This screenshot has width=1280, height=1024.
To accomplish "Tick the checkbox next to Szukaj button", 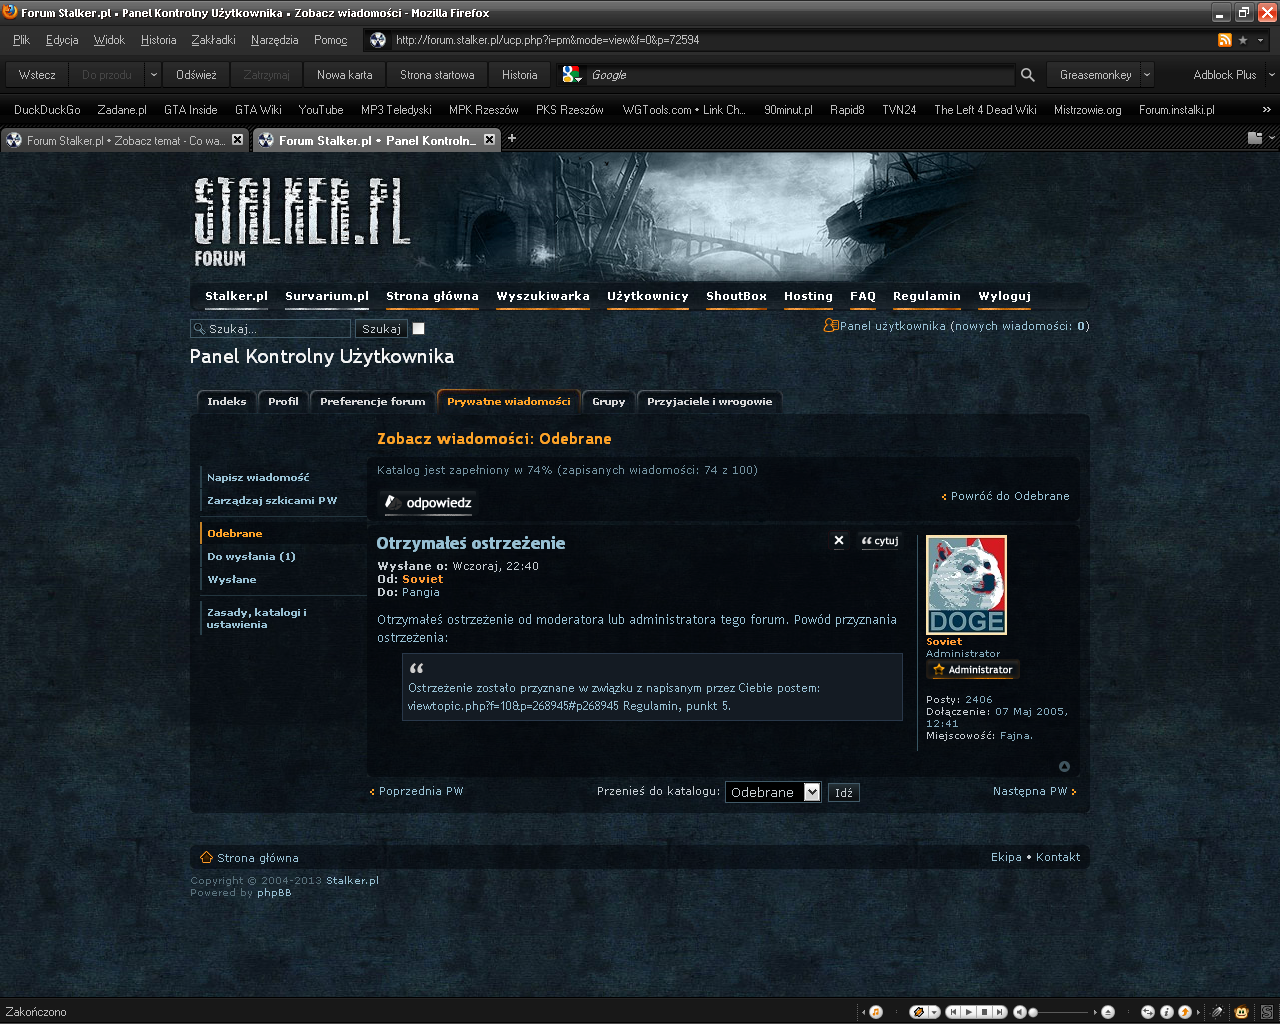I will (x=419, y=328).
